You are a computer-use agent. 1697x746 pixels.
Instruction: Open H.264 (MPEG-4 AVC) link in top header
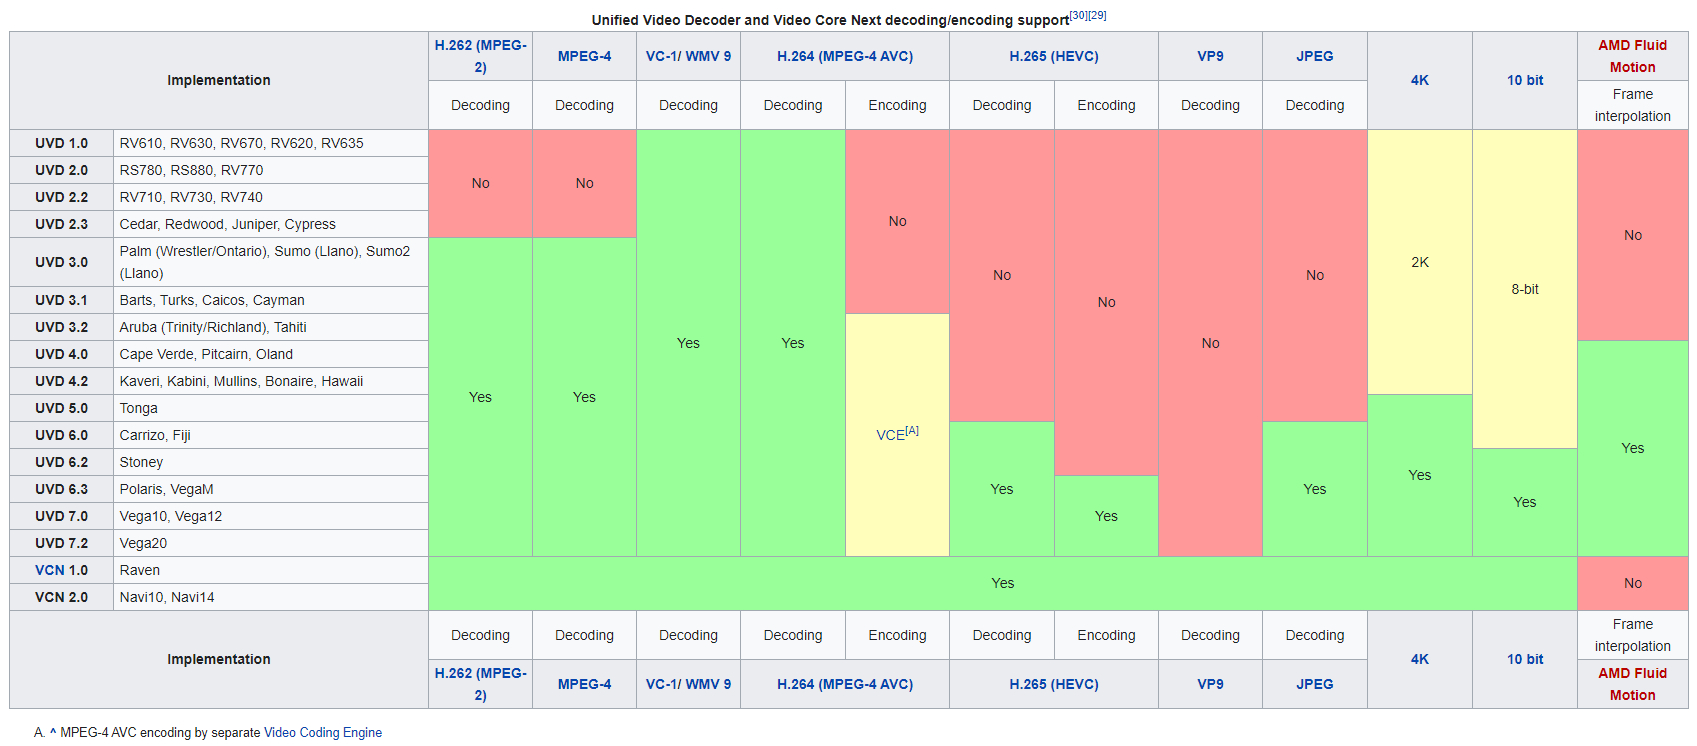844,56
